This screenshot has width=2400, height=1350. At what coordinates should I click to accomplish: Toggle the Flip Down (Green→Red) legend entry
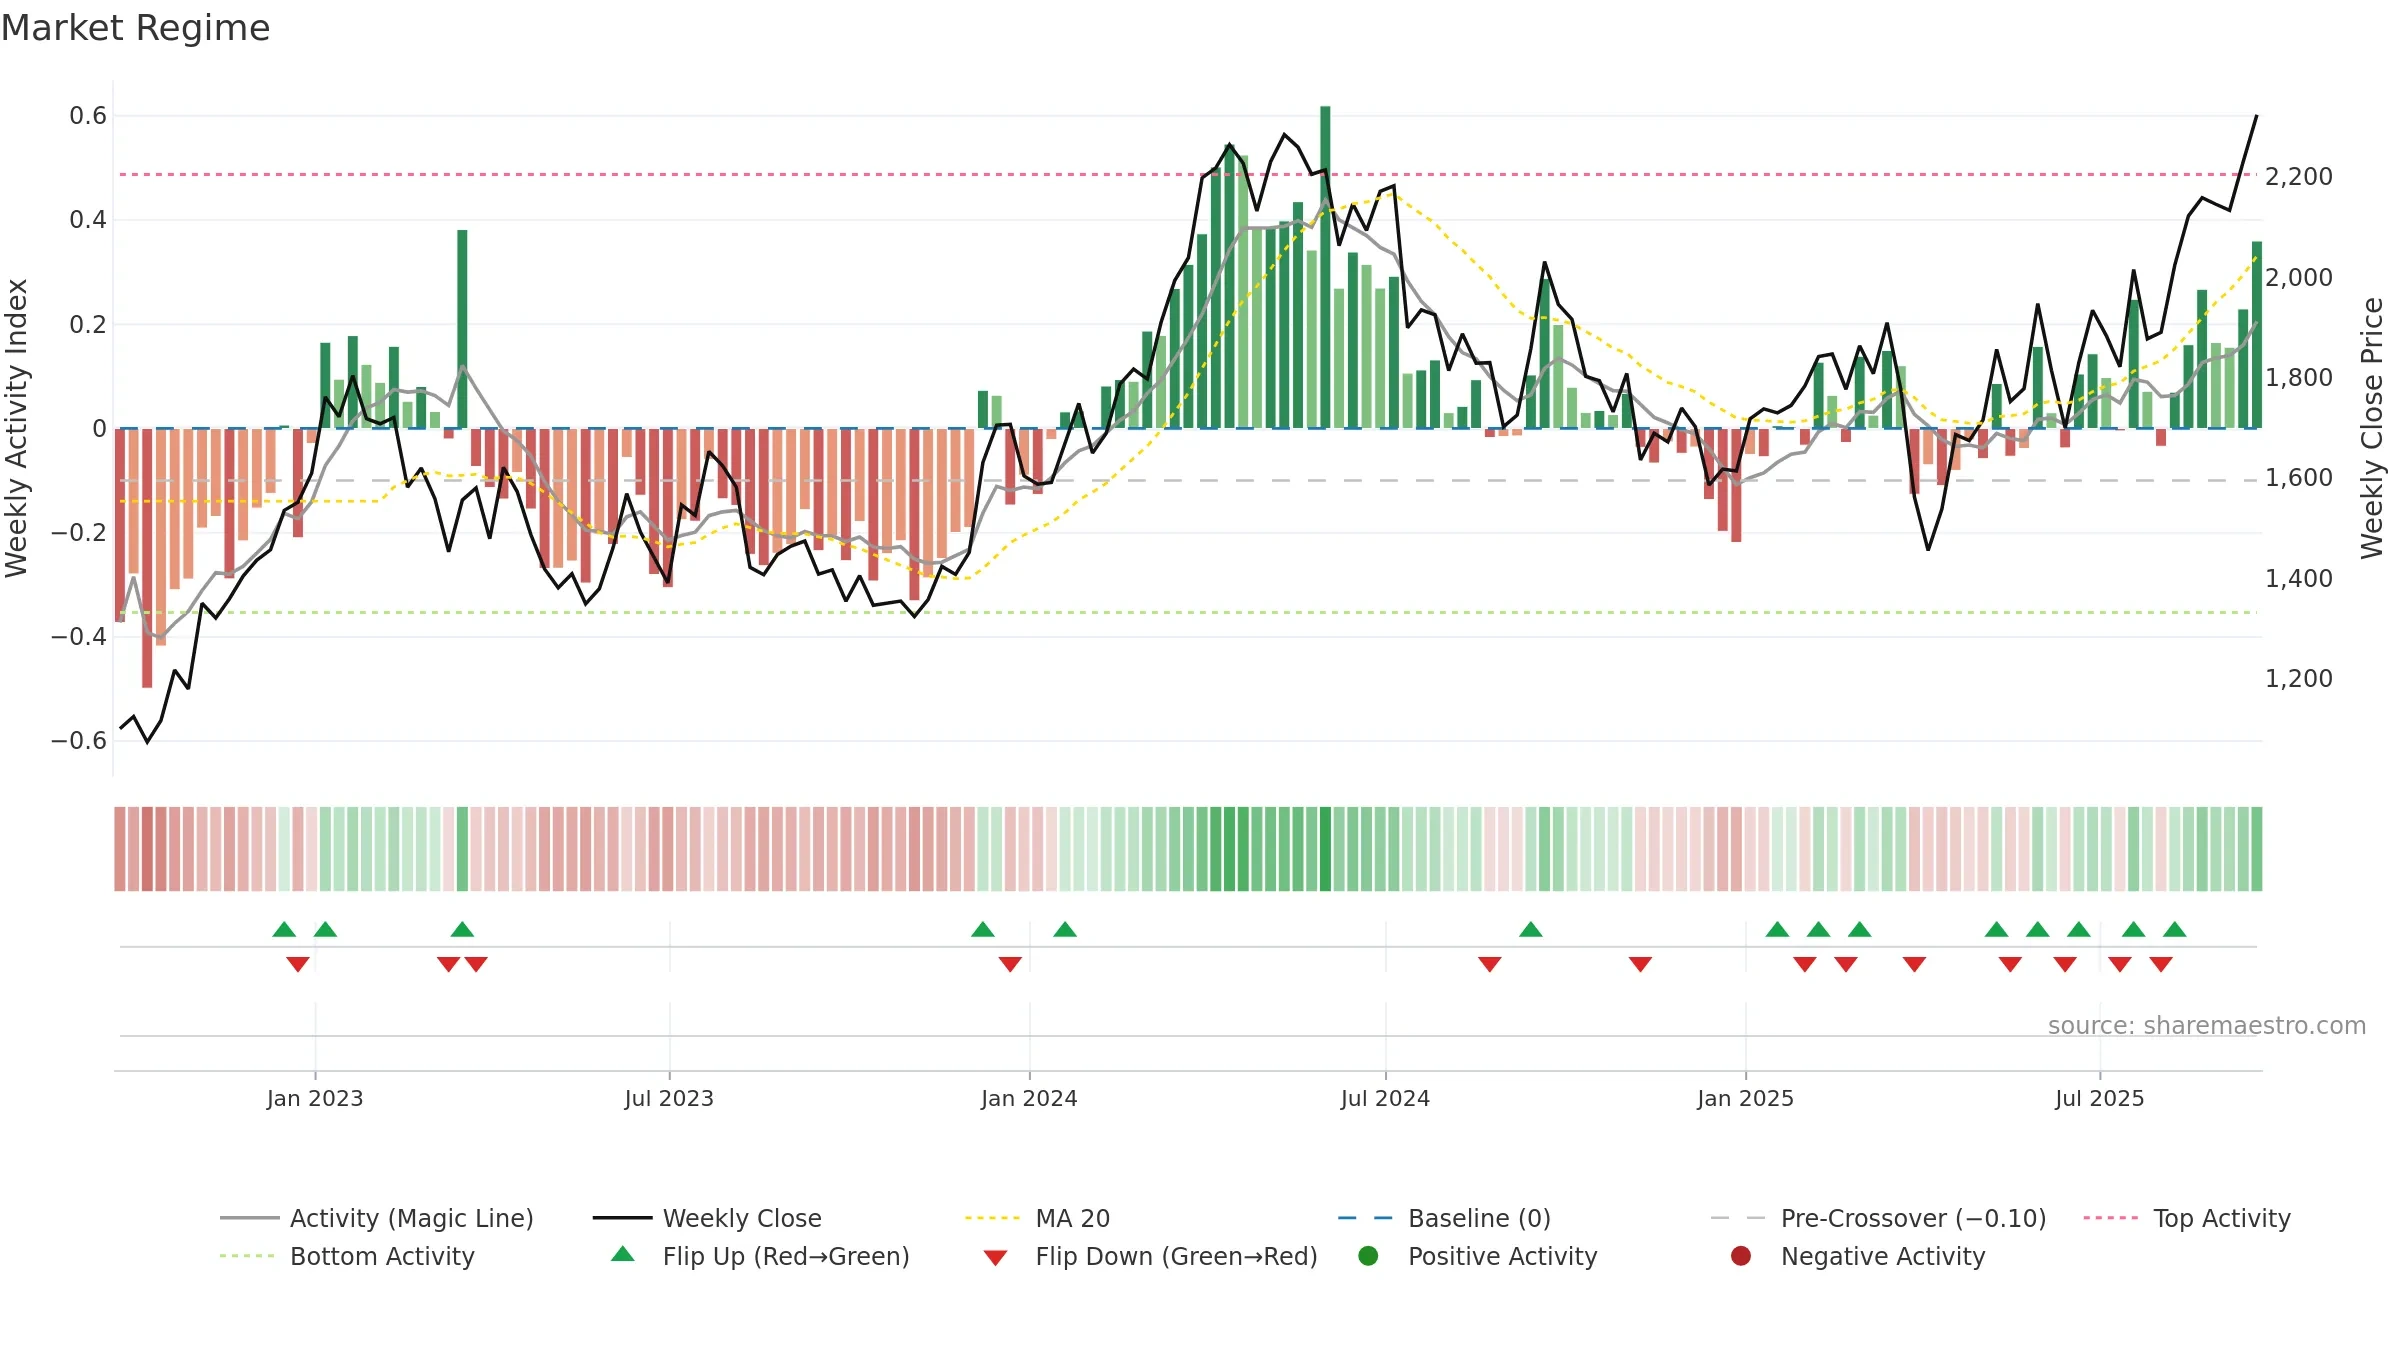[x=1150, y=1256]
